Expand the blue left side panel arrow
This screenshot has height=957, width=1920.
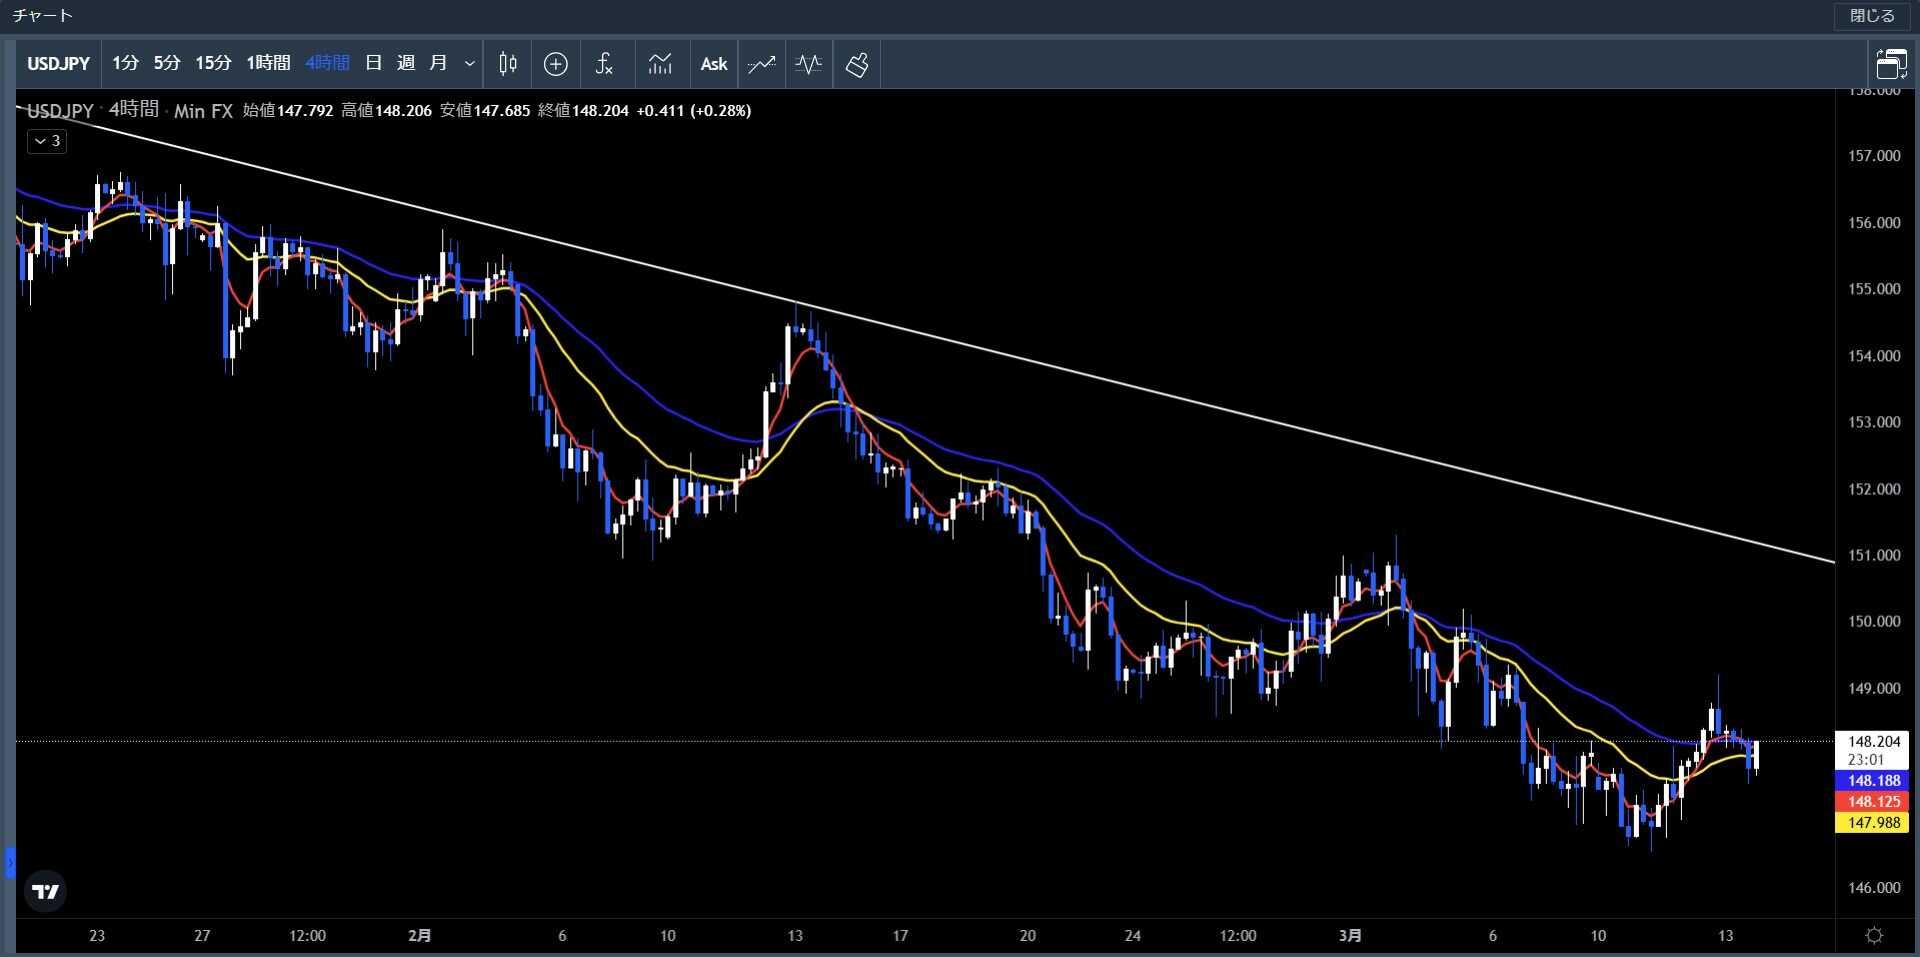[x=10, y=861]
